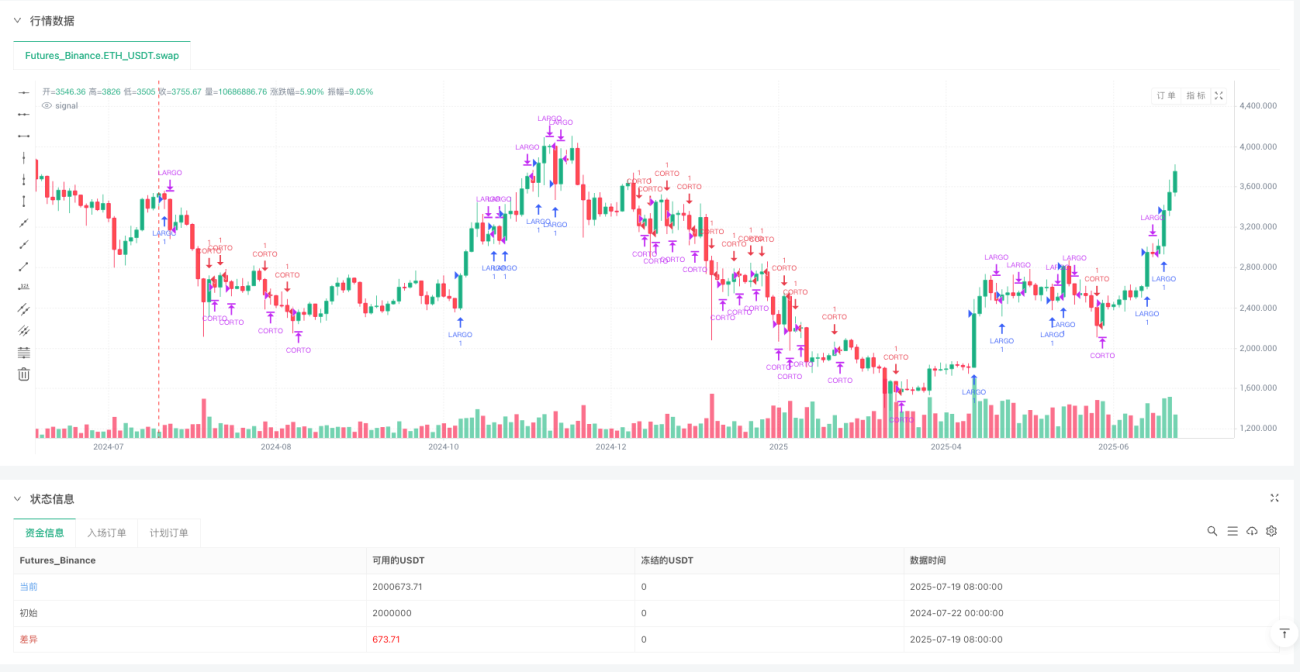Open the table settings gear icon
Image resolution: width=1300 pixels, height=672 pixels.
coord(1272,531)
